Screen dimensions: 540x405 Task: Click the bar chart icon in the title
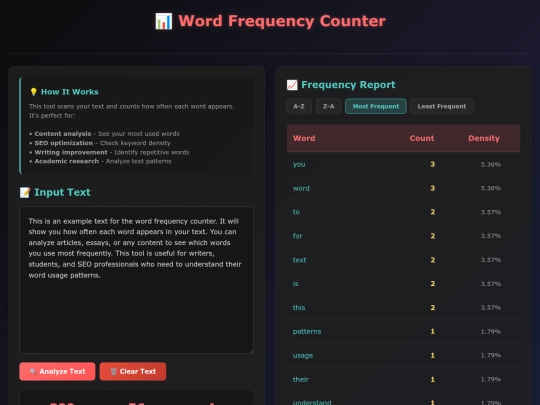click(x=164, y=21)
